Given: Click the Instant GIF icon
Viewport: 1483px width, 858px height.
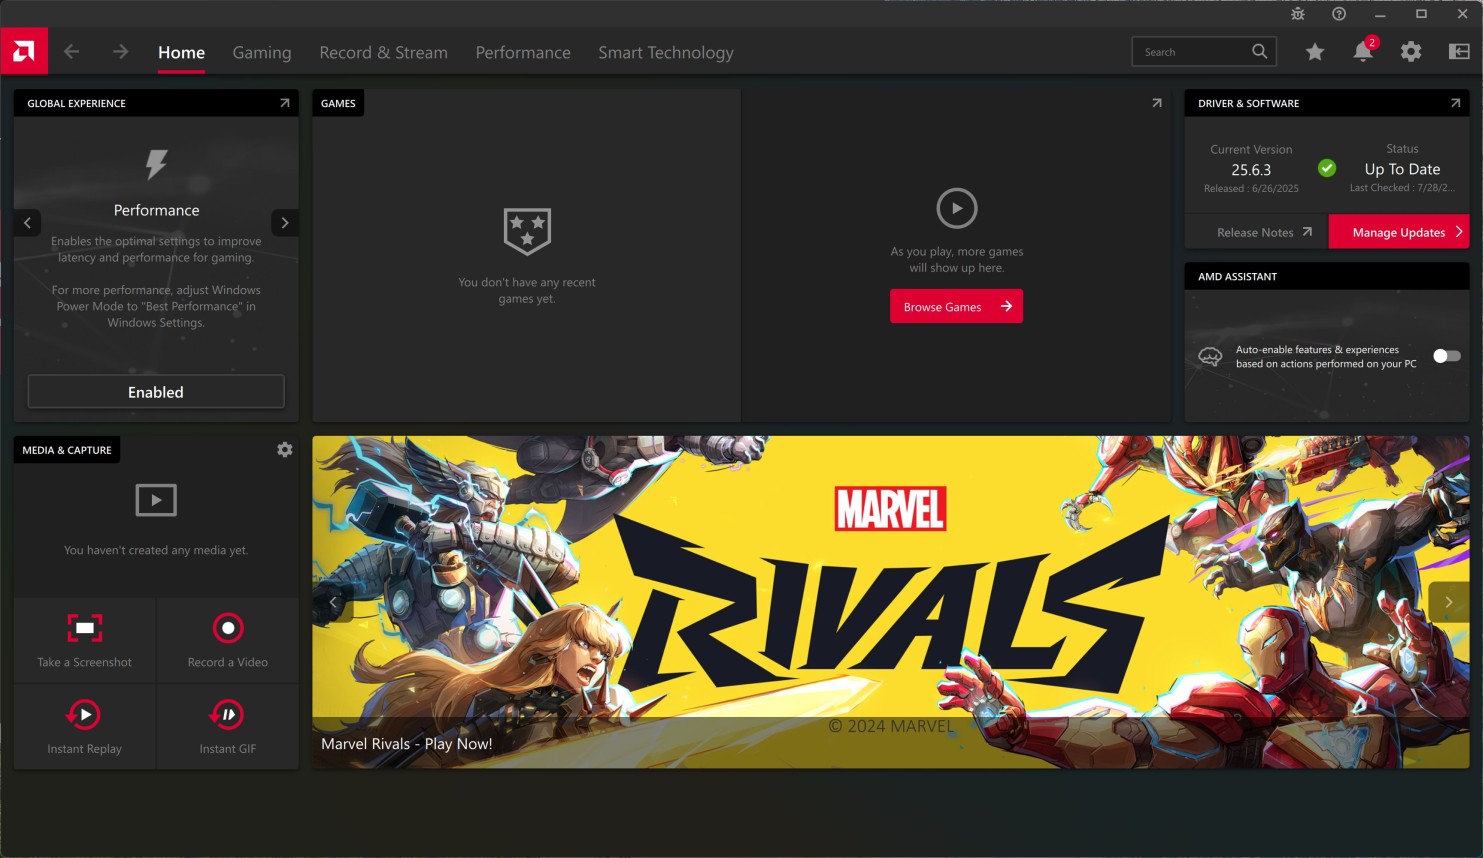Looking at the screenshot, I should point(228,715).
